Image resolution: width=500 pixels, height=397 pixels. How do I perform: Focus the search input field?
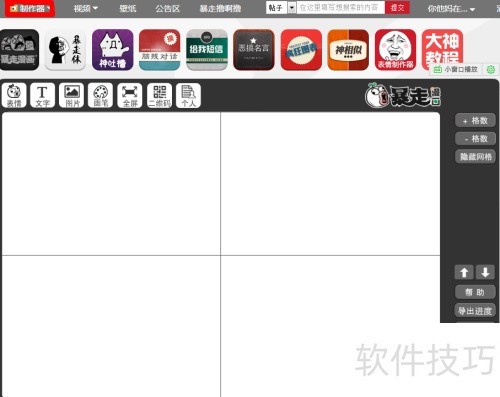click(x=340, y=8)
